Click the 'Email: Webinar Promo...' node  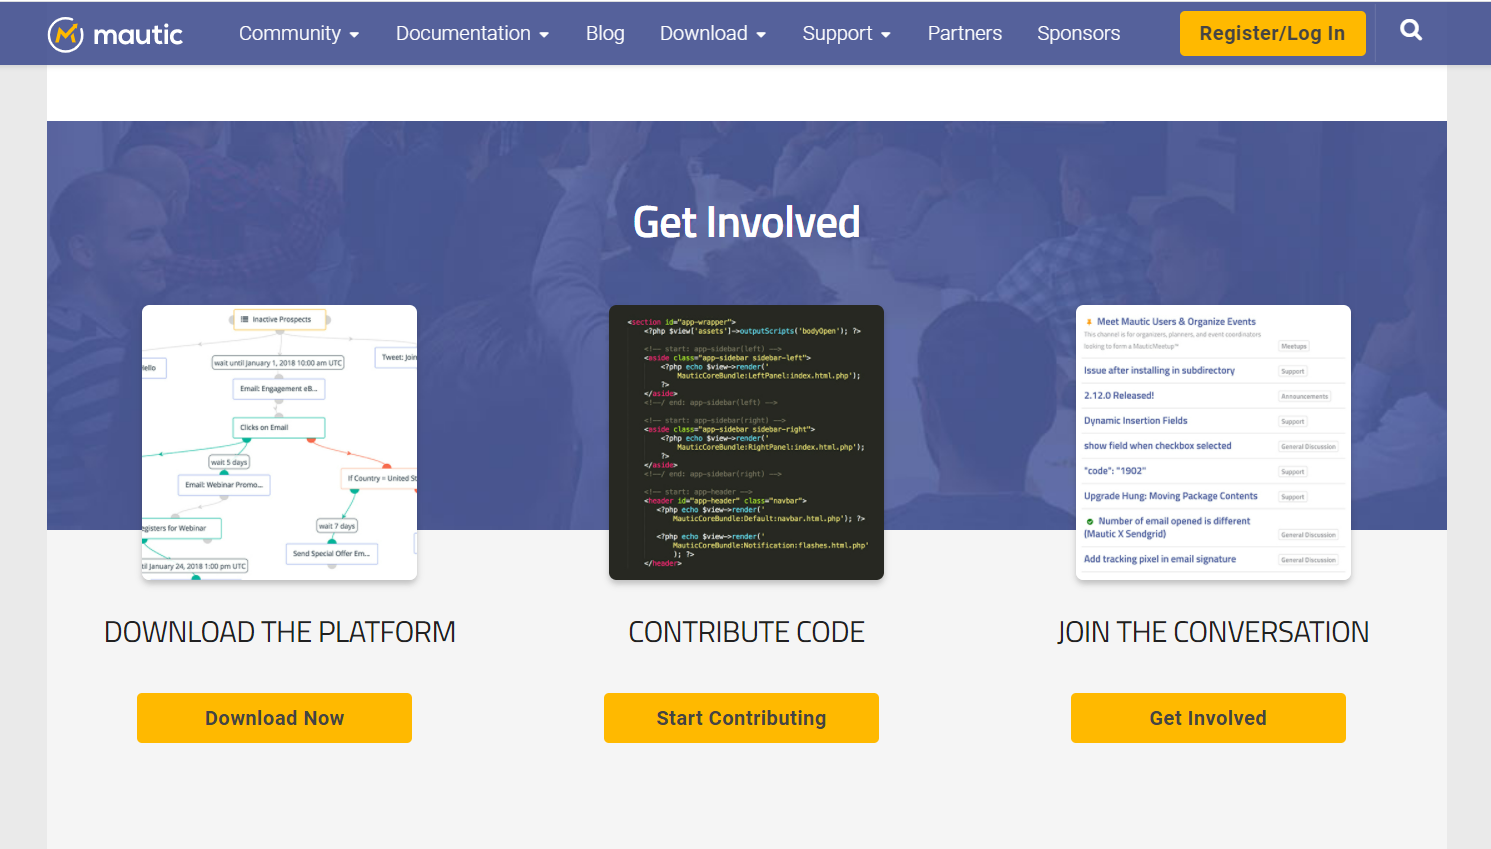point(224,485)
